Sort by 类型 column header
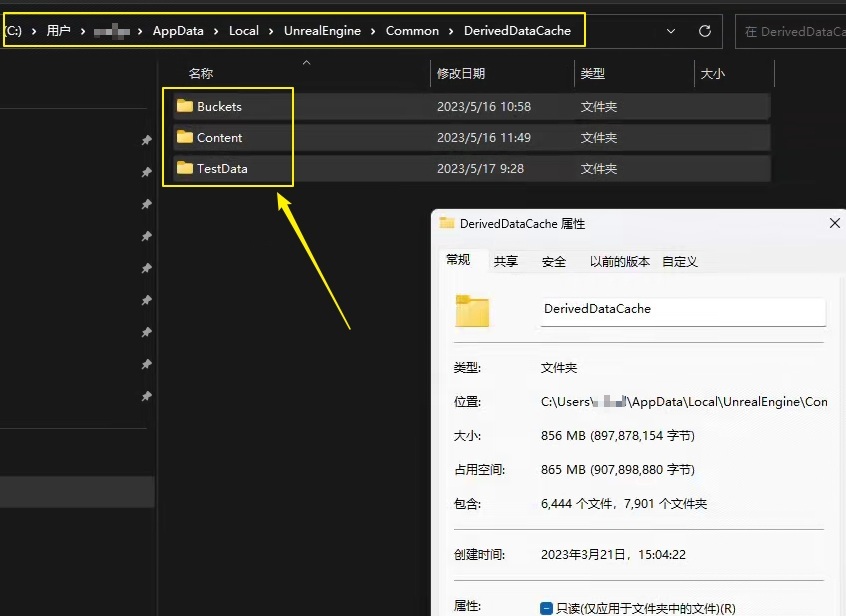Screen dimensions: 846x616 pos(592,73)
